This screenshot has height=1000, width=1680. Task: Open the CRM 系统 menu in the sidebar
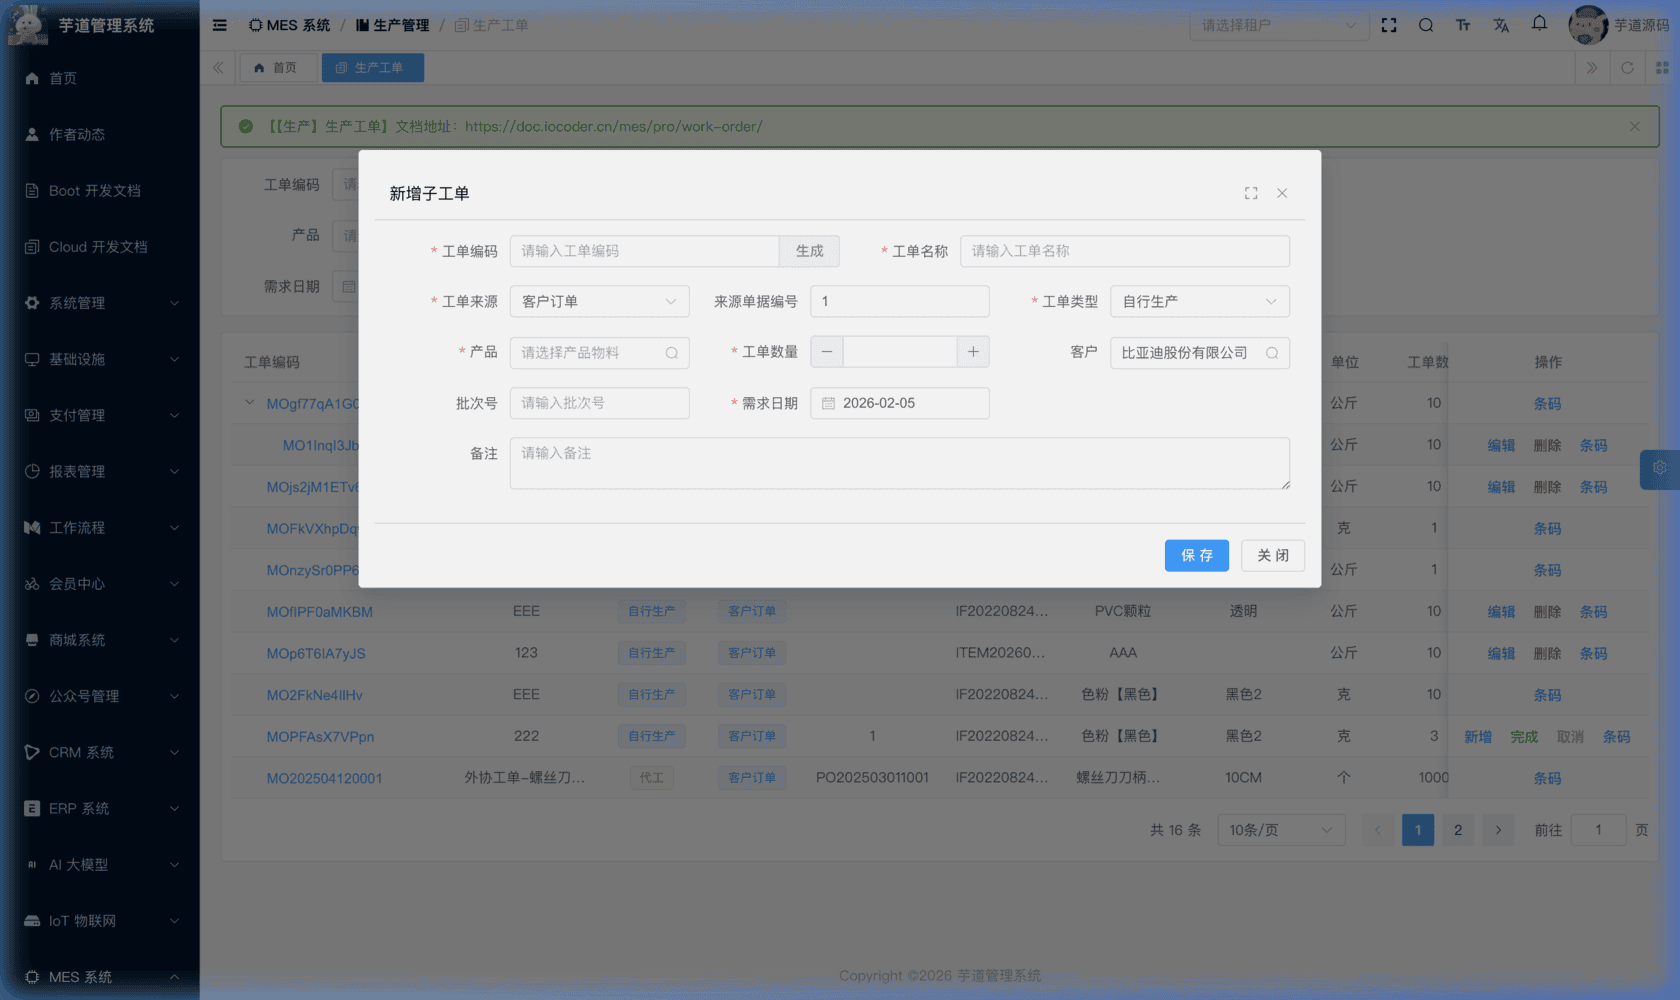pos(100,752)
